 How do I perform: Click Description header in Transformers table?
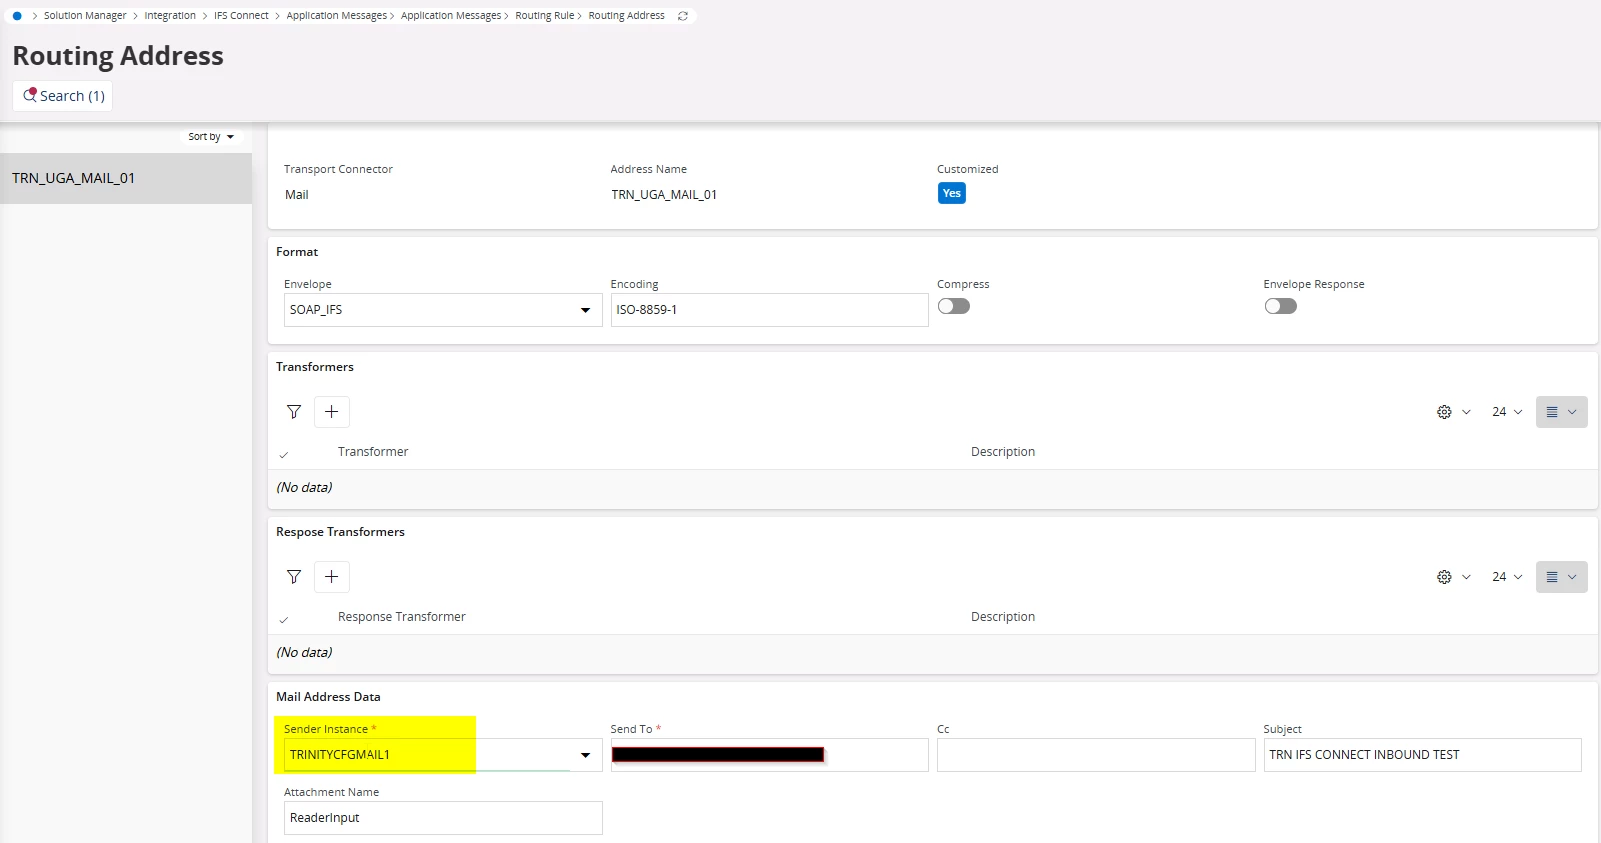pos(1003,452)
